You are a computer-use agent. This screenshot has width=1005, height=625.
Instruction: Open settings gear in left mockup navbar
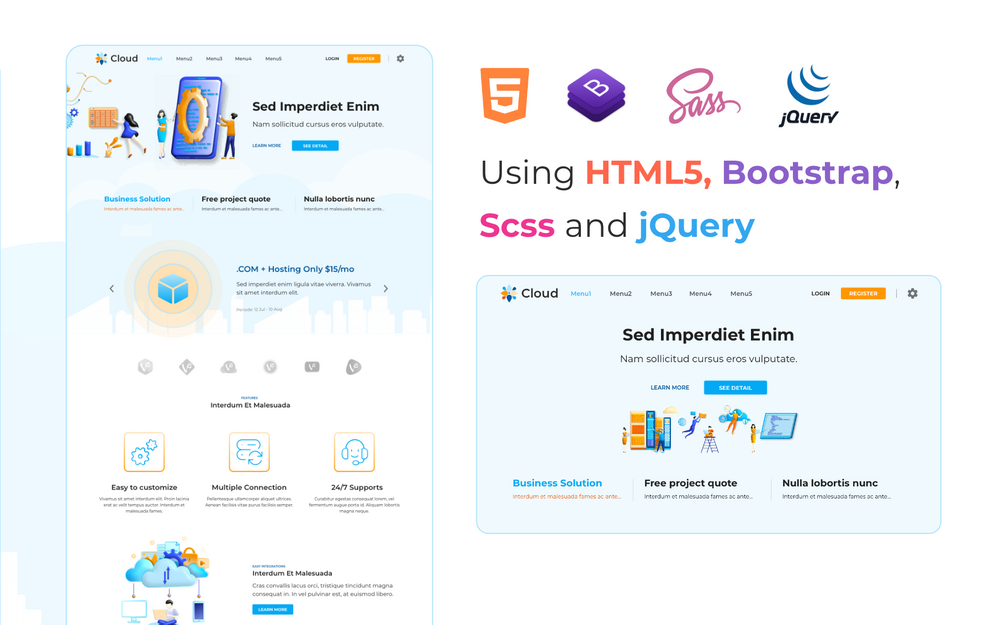point(401,58)
